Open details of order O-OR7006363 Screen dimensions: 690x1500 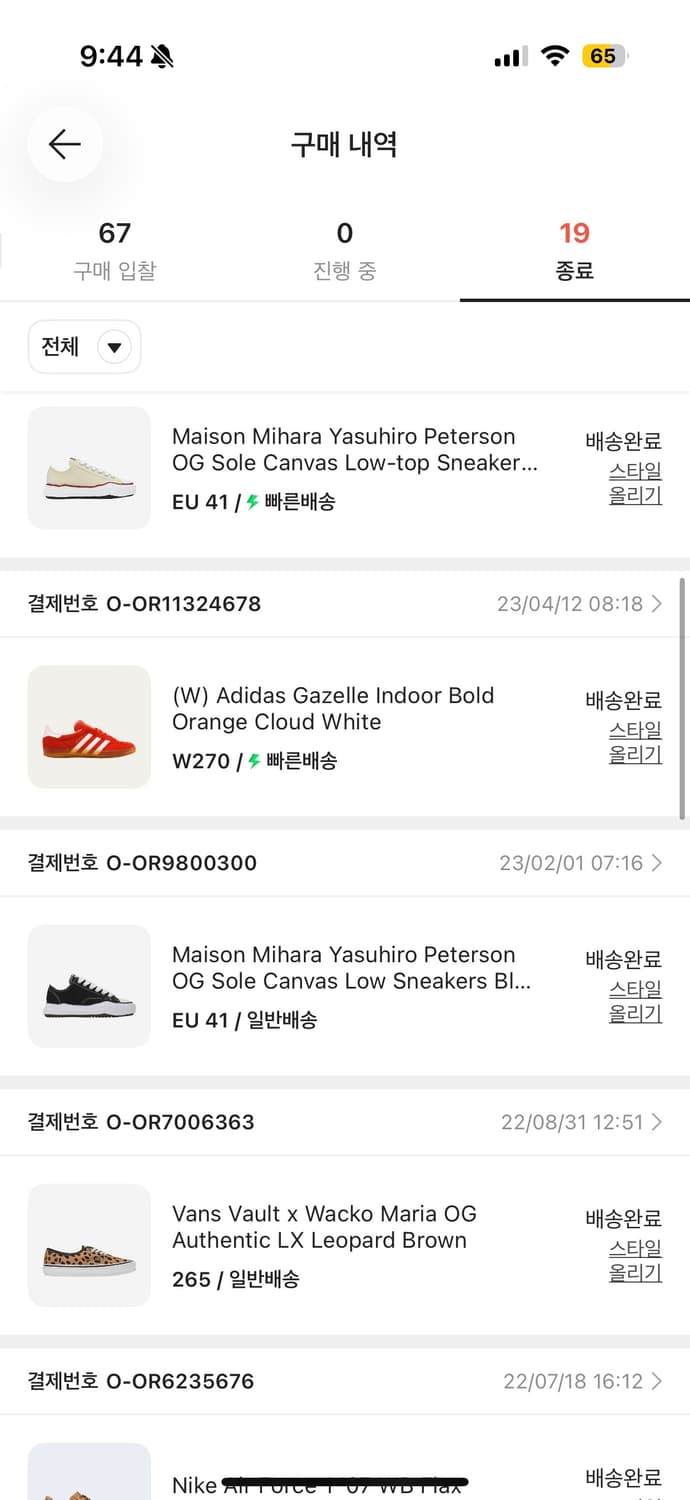[x=655, y=1121]
